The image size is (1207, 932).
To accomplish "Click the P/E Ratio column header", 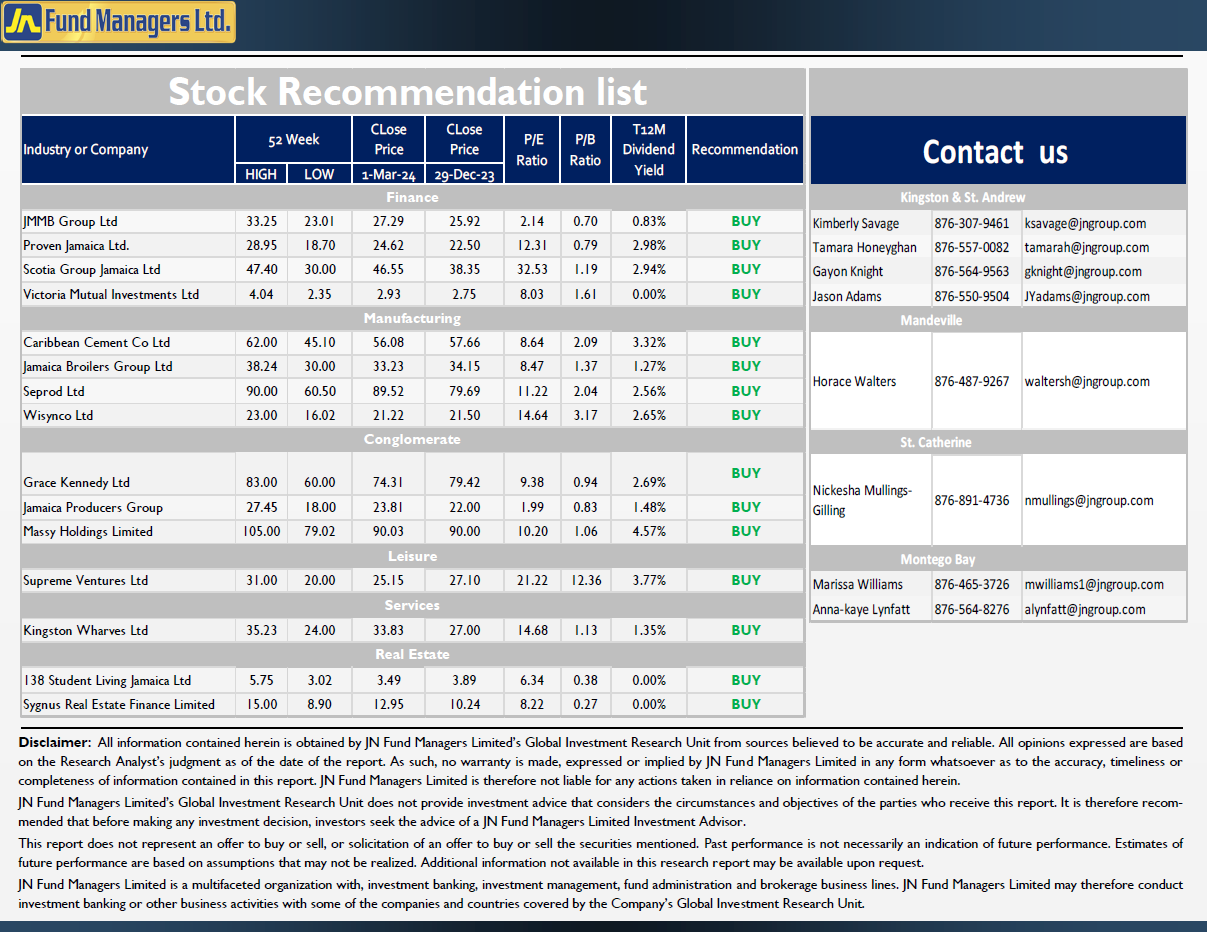I will (532, 150).
